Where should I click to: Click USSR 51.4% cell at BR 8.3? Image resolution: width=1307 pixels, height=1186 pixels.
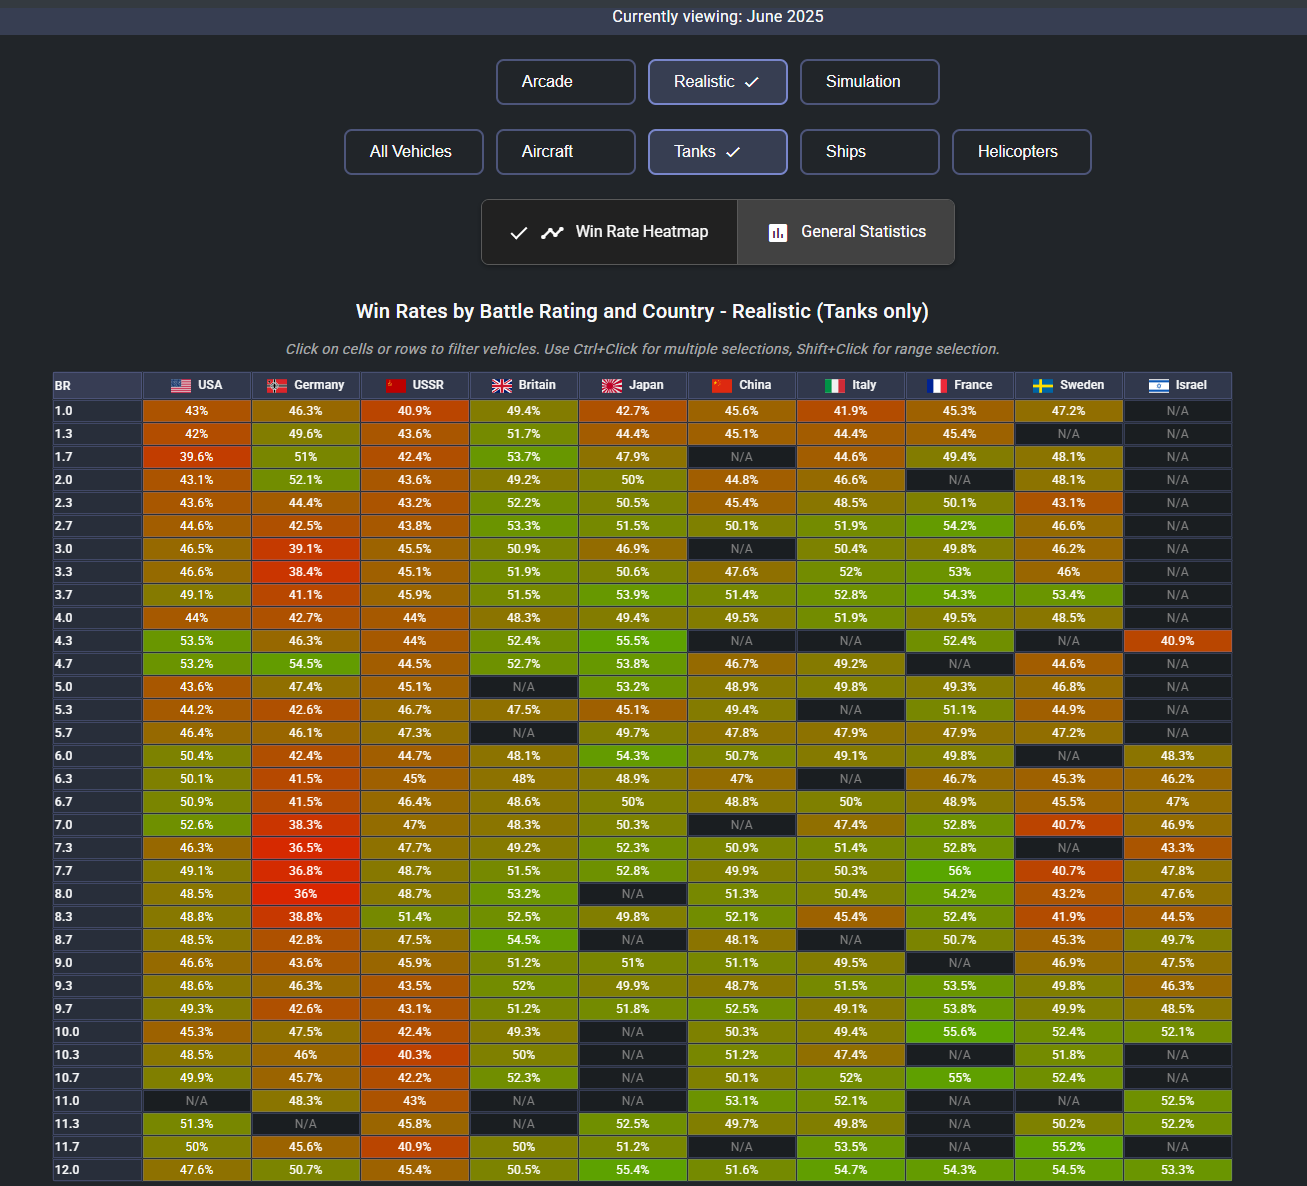[414, 917]
